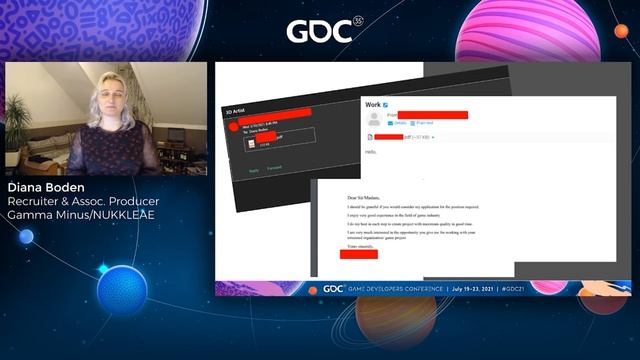Image resolution: width=640 pixels, height=360 pixels.
Task: Open the PDF attachment icon in dark email
Action: pyautogui.click(x=251, y=144)
